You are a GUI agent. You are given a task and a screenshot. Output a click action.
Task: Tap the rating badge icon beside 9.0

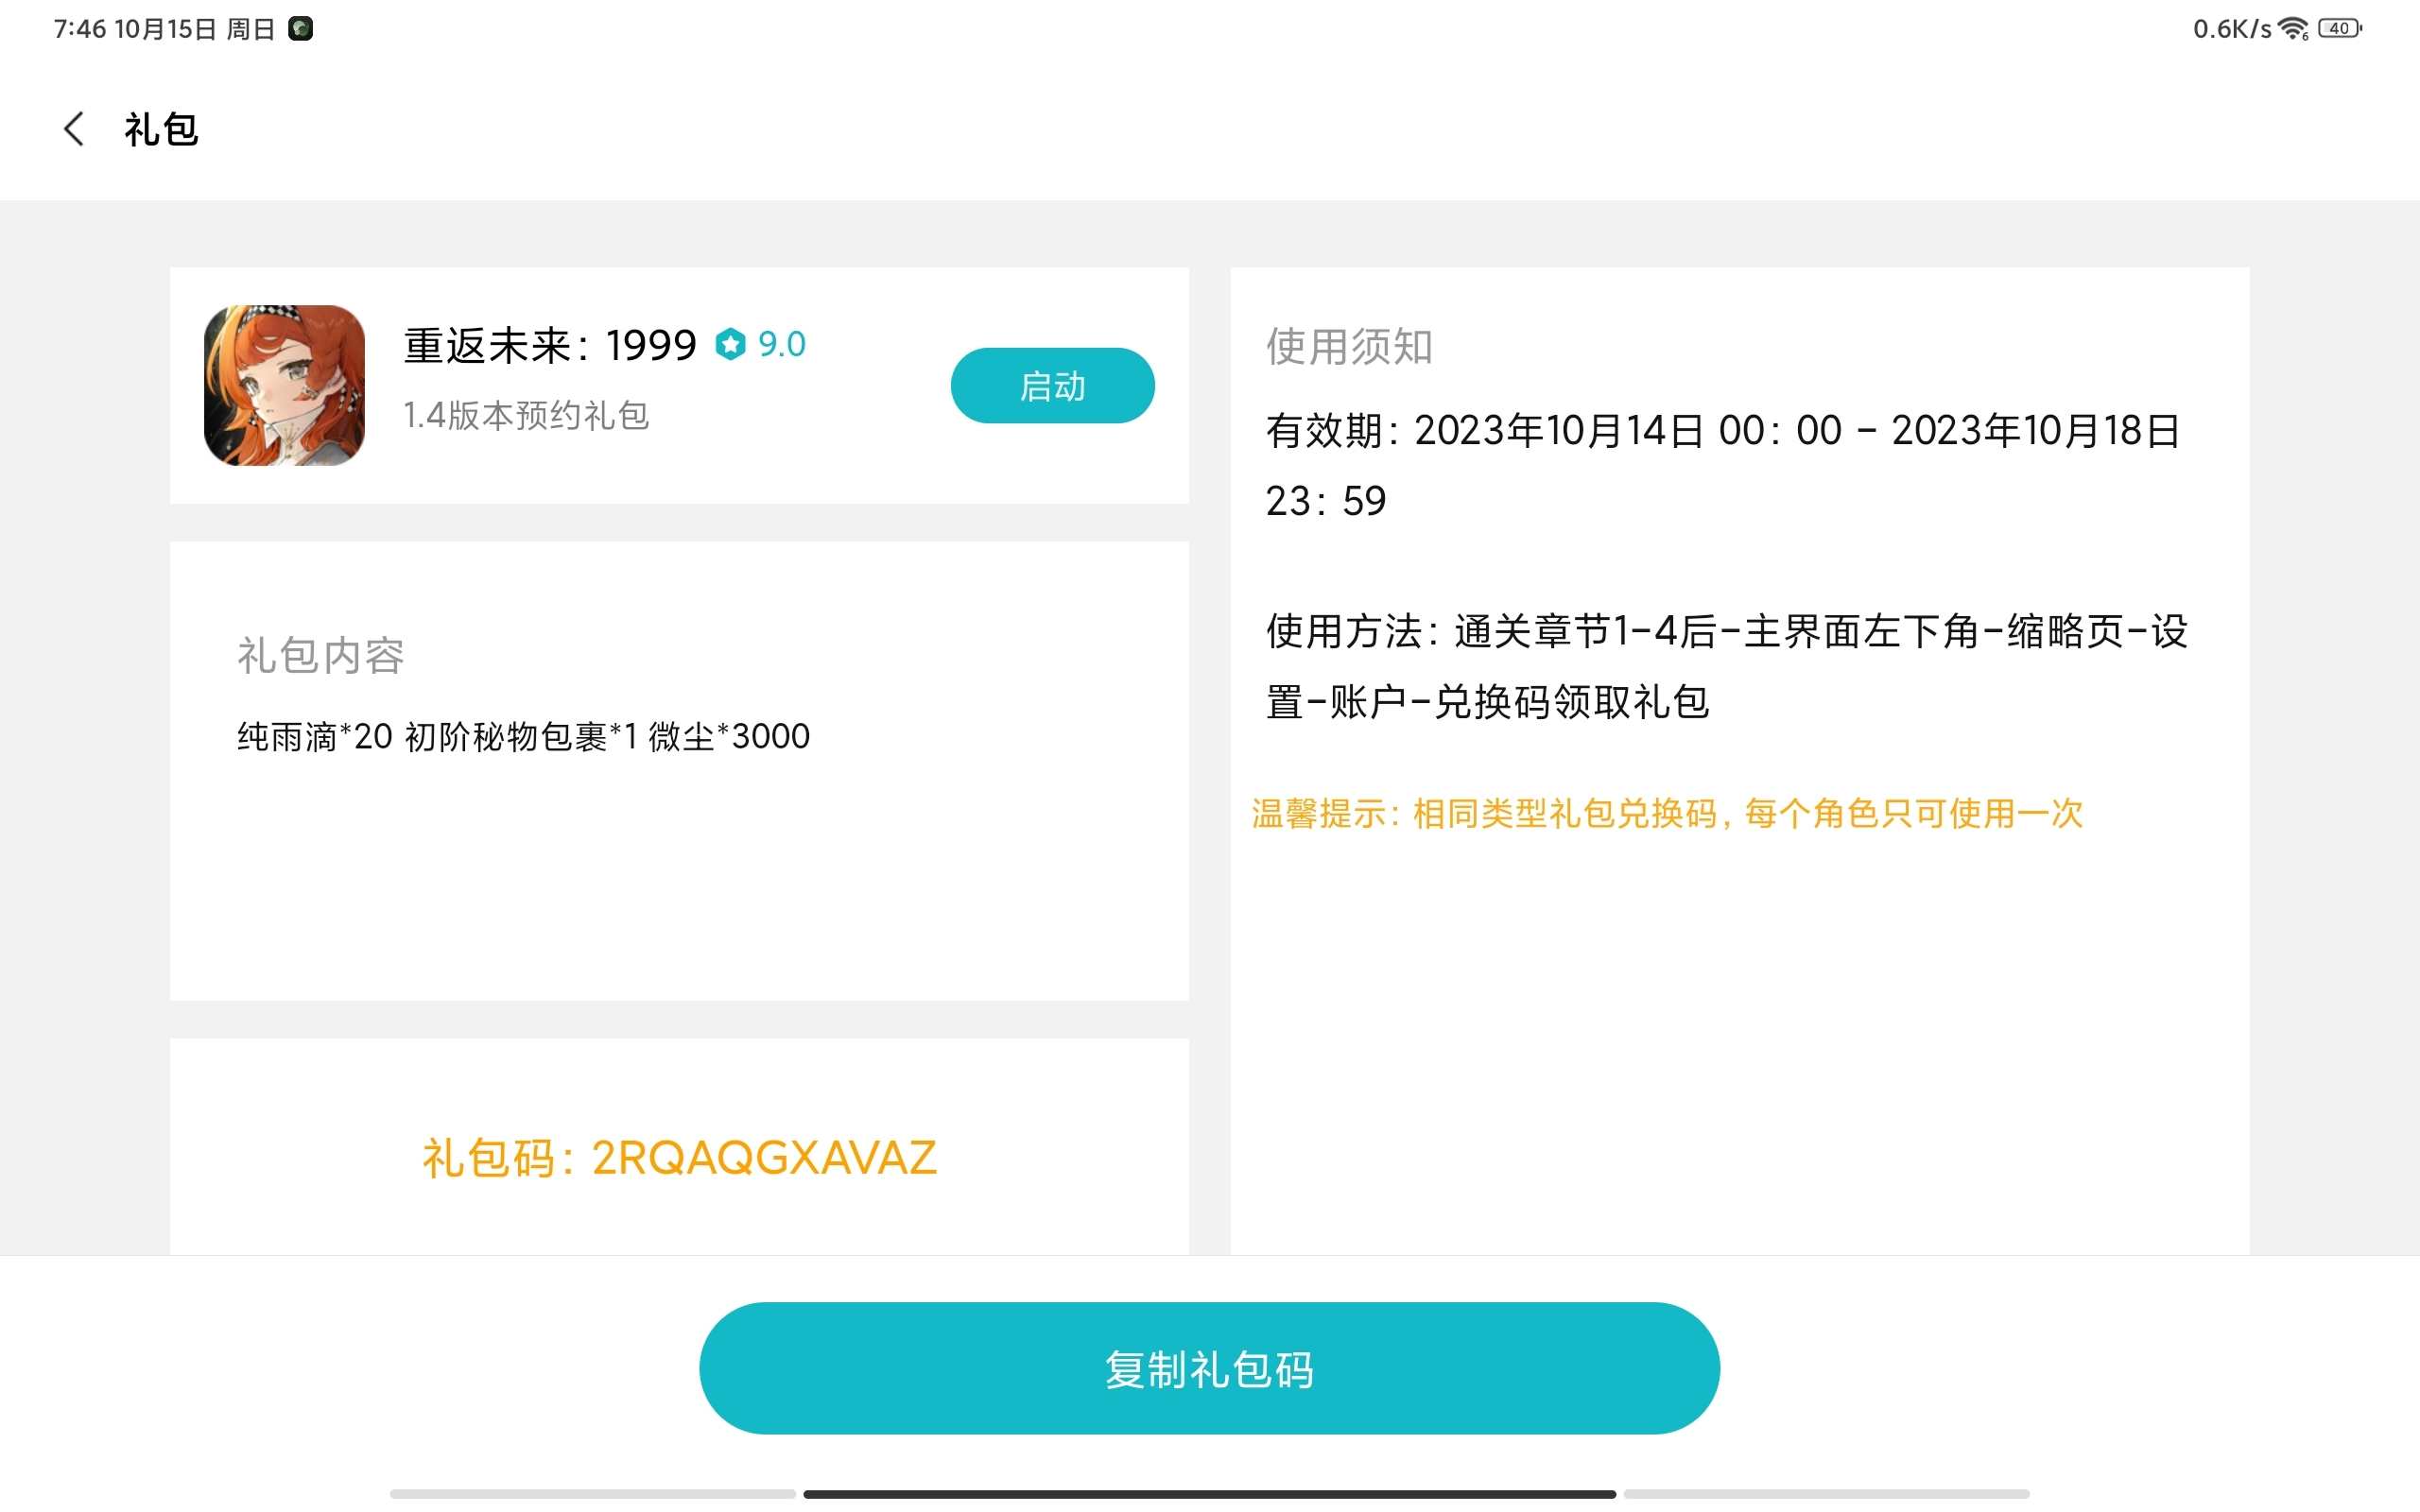[731, 344]
